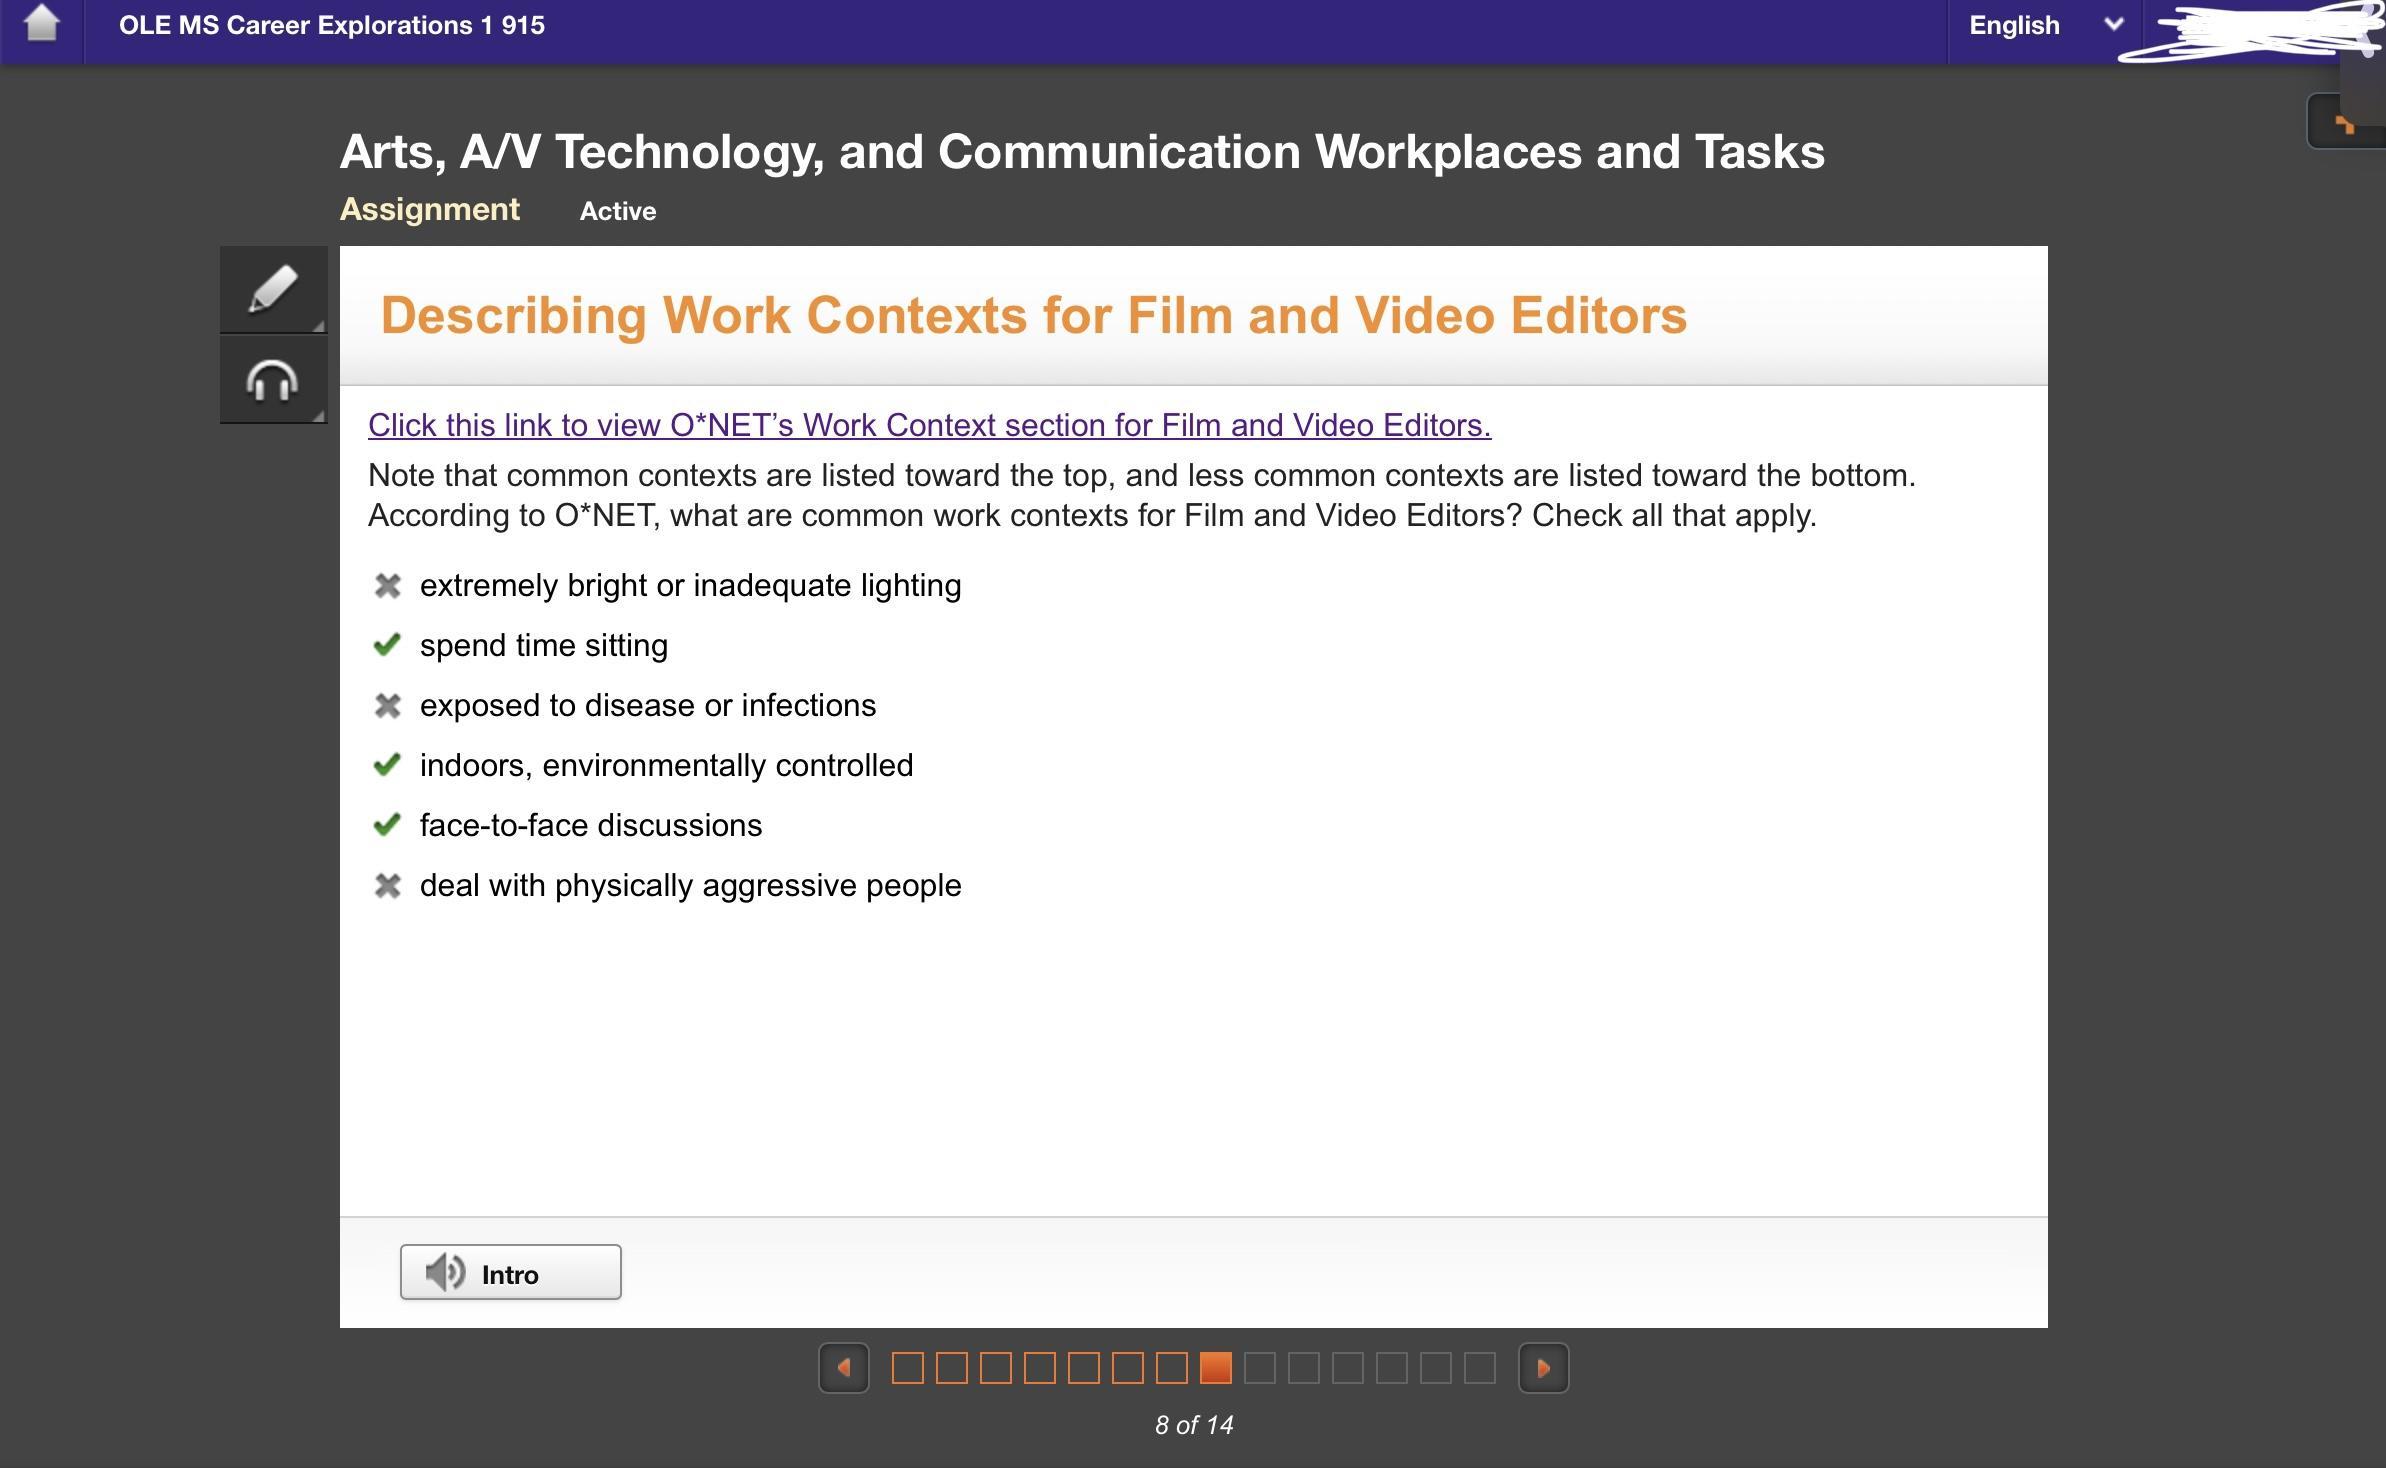Image resolution: width=2386 pixels, height=1468 pixels.
Task: Select the Assignment tab
Action: tap(429, 210)
